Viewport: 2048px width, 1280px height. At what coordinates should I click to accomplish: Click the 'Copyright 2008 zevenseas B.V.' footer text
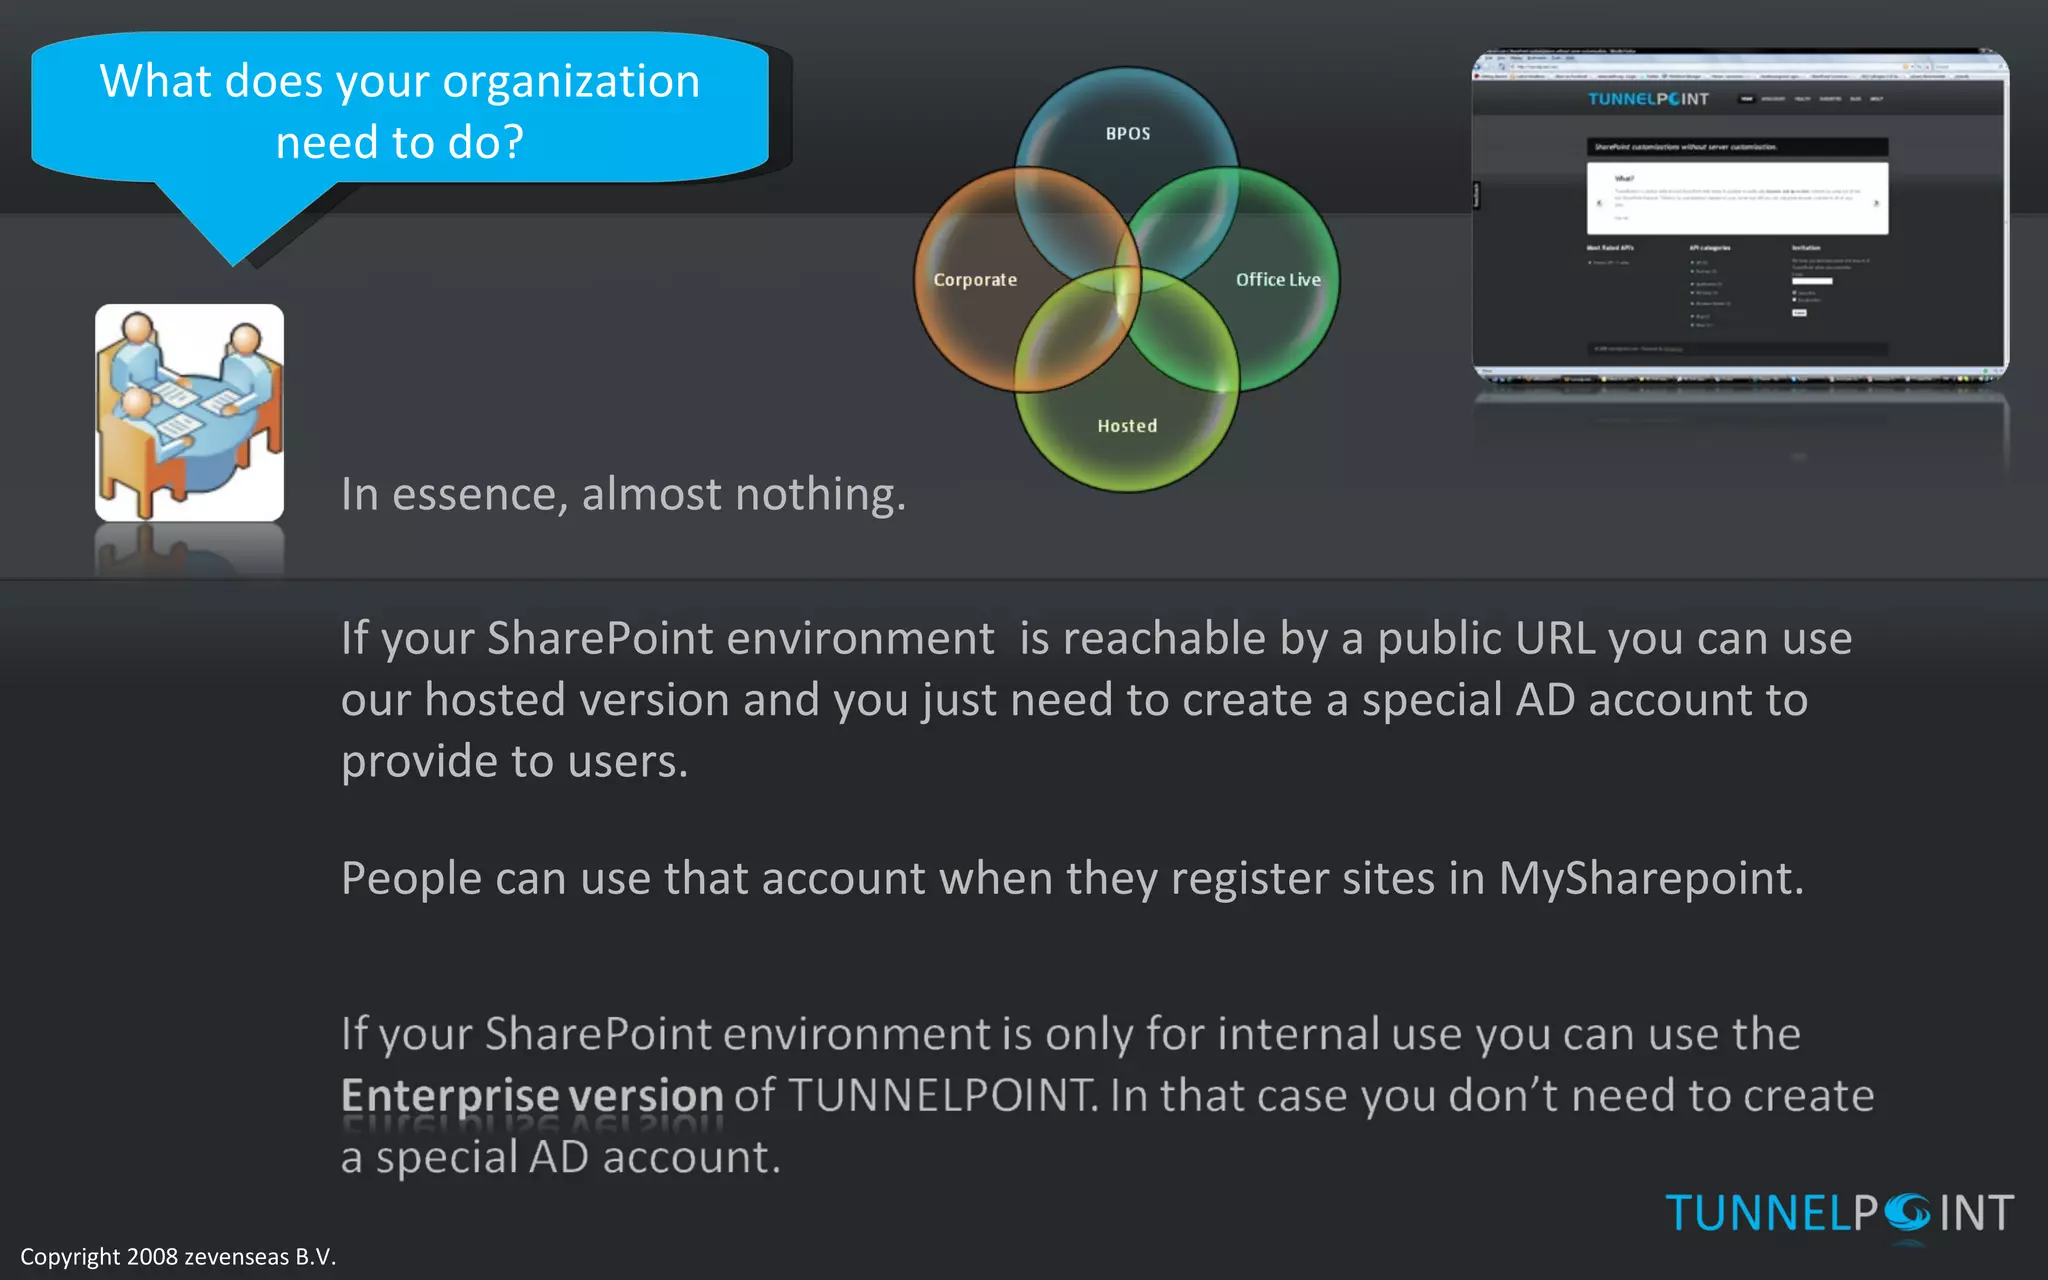click(x=178, y=1257)
